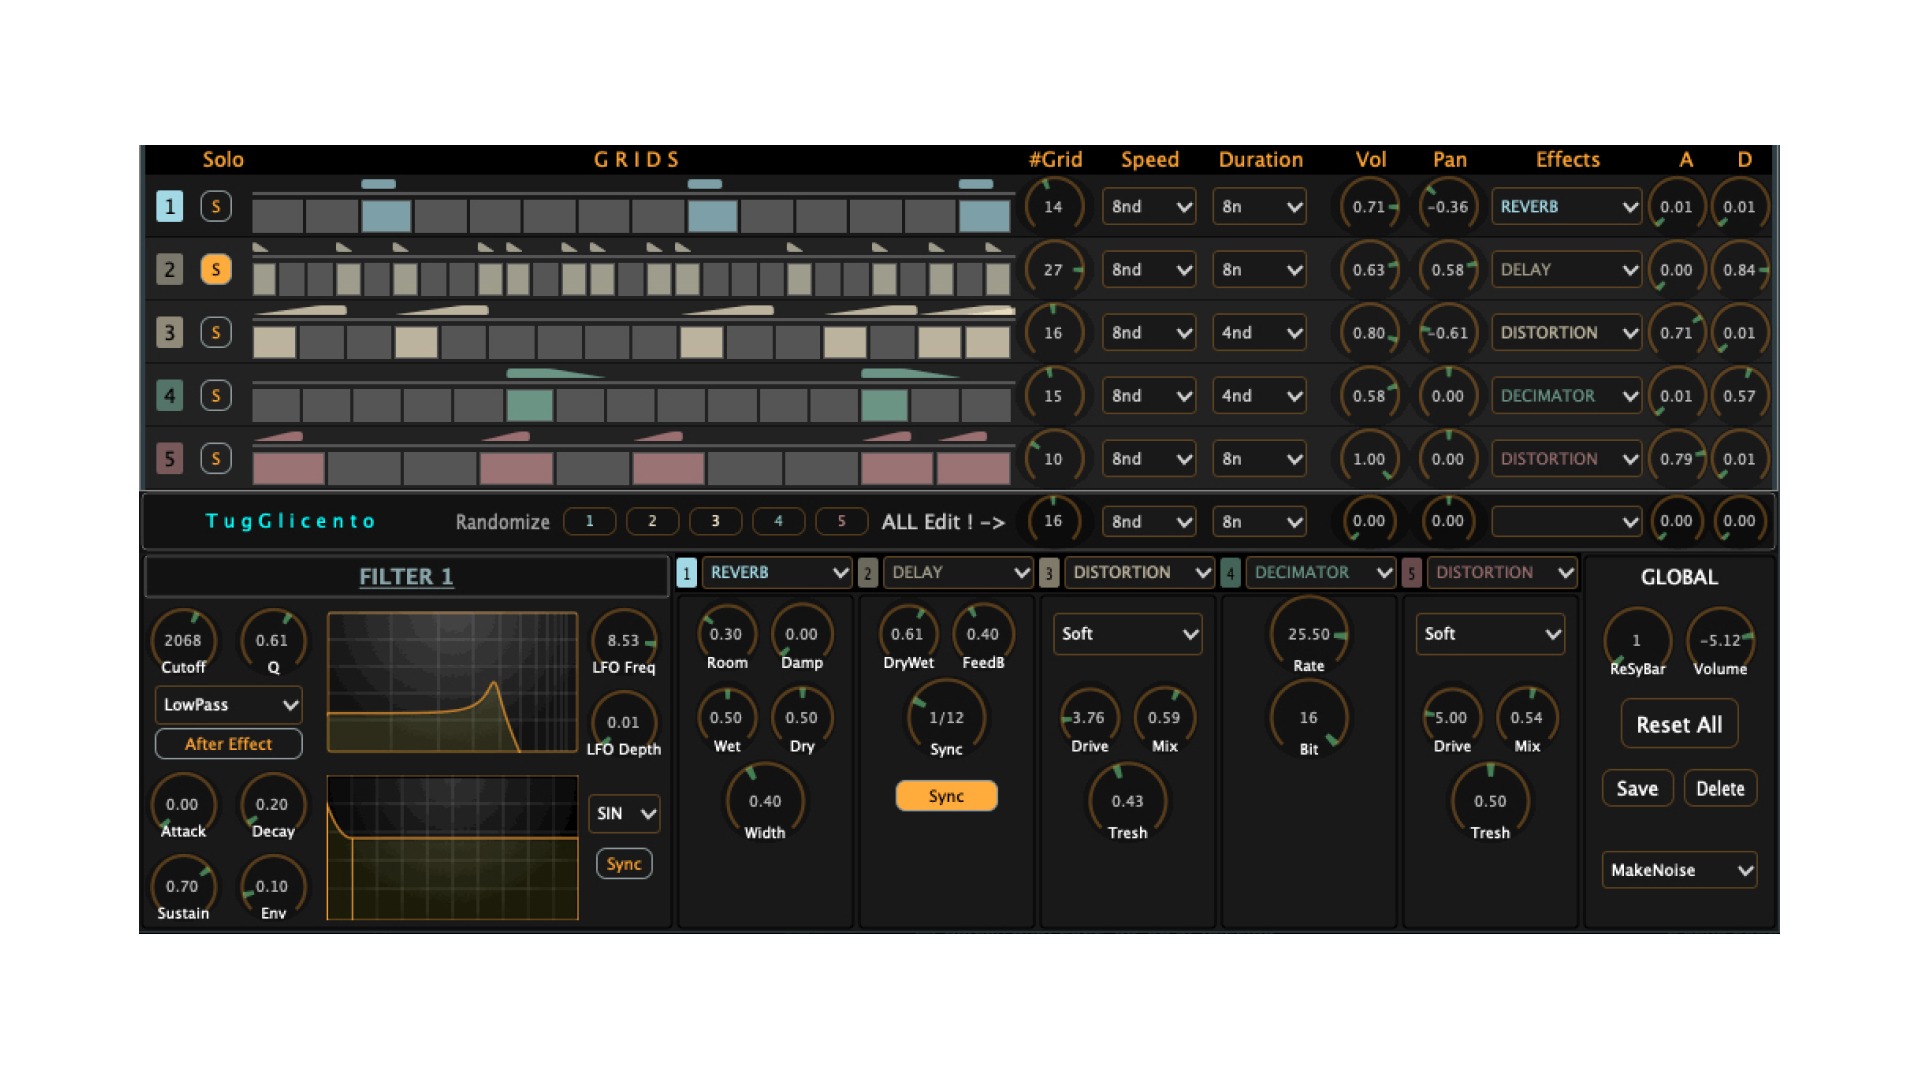Open track 4 Effects dropdown showing DECIMATOR
1920x1080 pixels.
coord(1566,395)
